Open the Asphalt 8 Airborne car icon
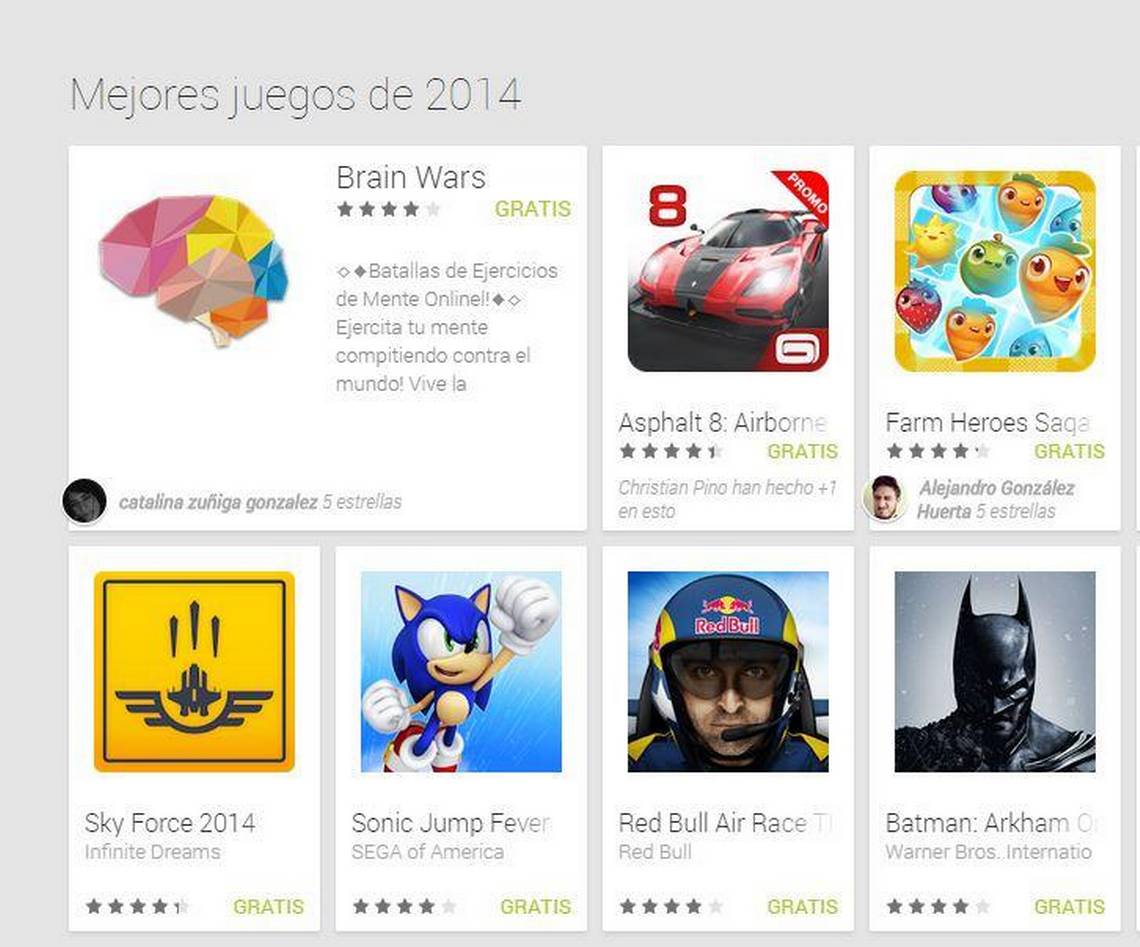Viewport: 1140px width, 947px height. pyautogui.click(x=728, y=271)
